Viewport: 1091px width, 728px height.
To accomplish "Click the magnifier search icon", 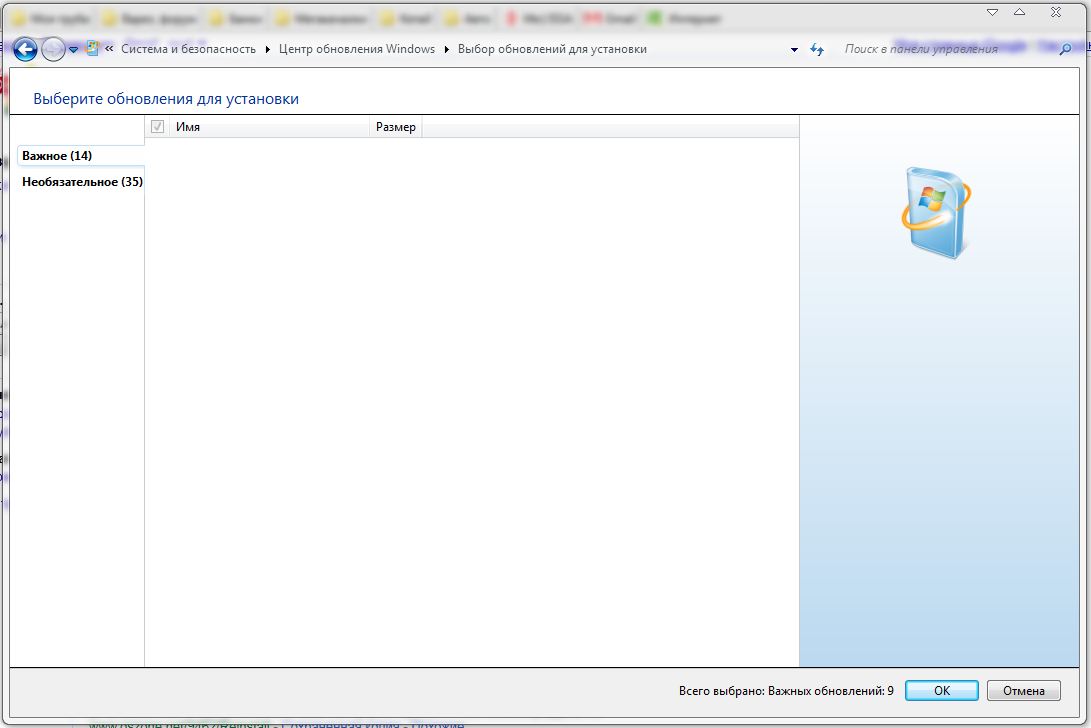I will click(1065, 49).
